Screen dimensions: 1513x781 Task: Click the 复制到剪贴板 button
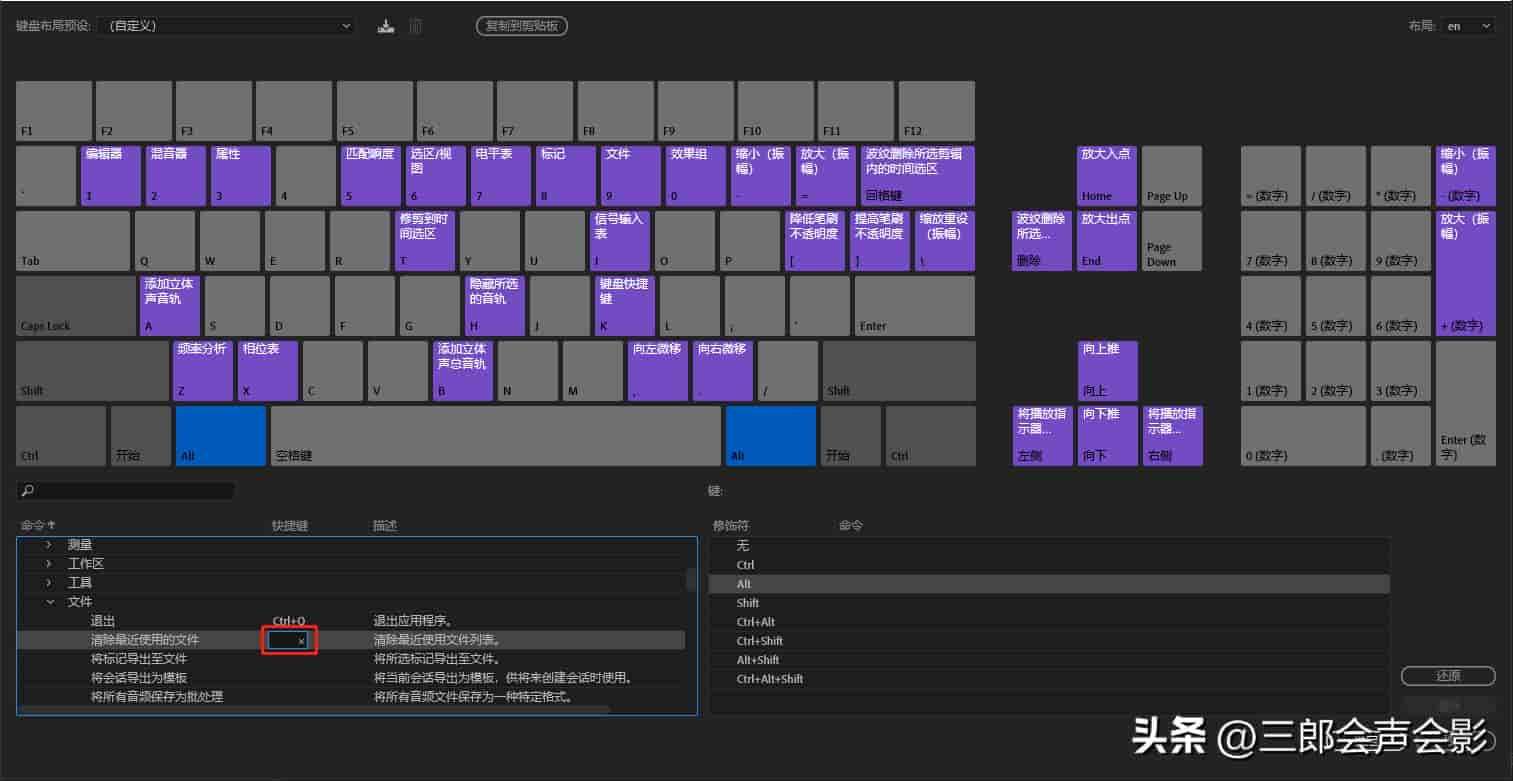pos(522,26)
